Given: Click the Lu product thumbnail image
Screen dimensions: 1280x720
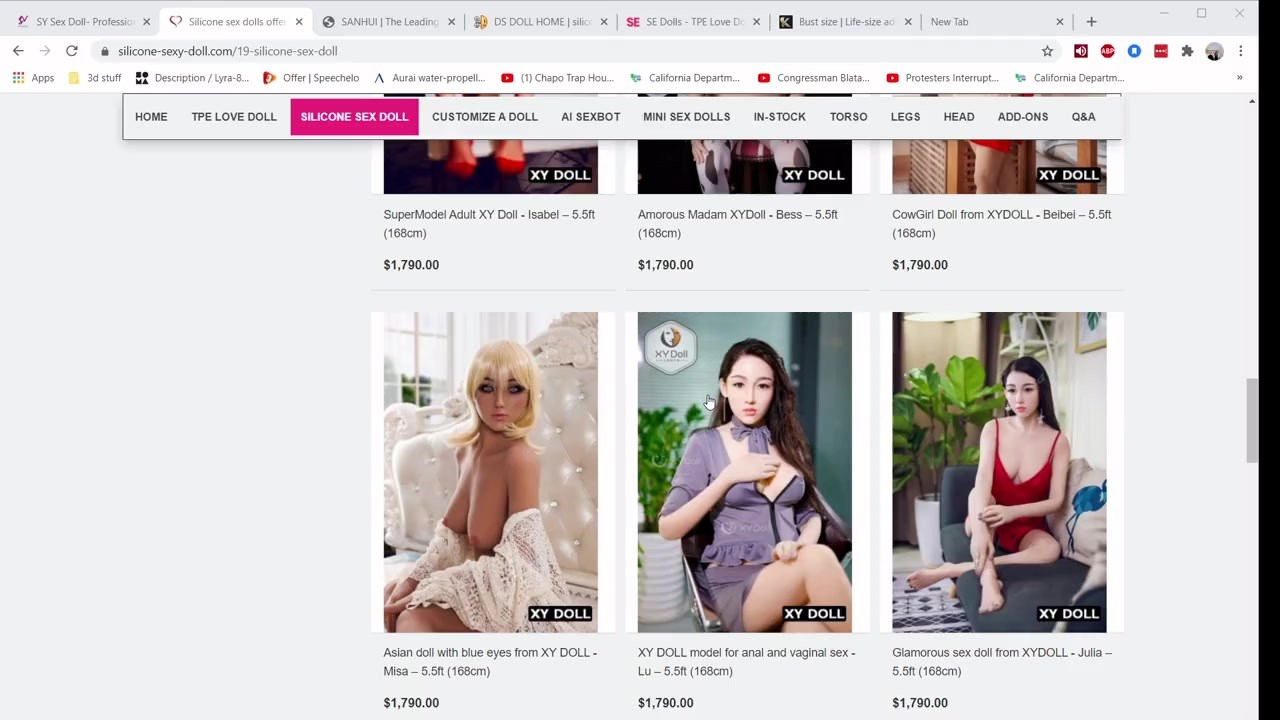Looking at the screenshot, I should tap(745, 472).
